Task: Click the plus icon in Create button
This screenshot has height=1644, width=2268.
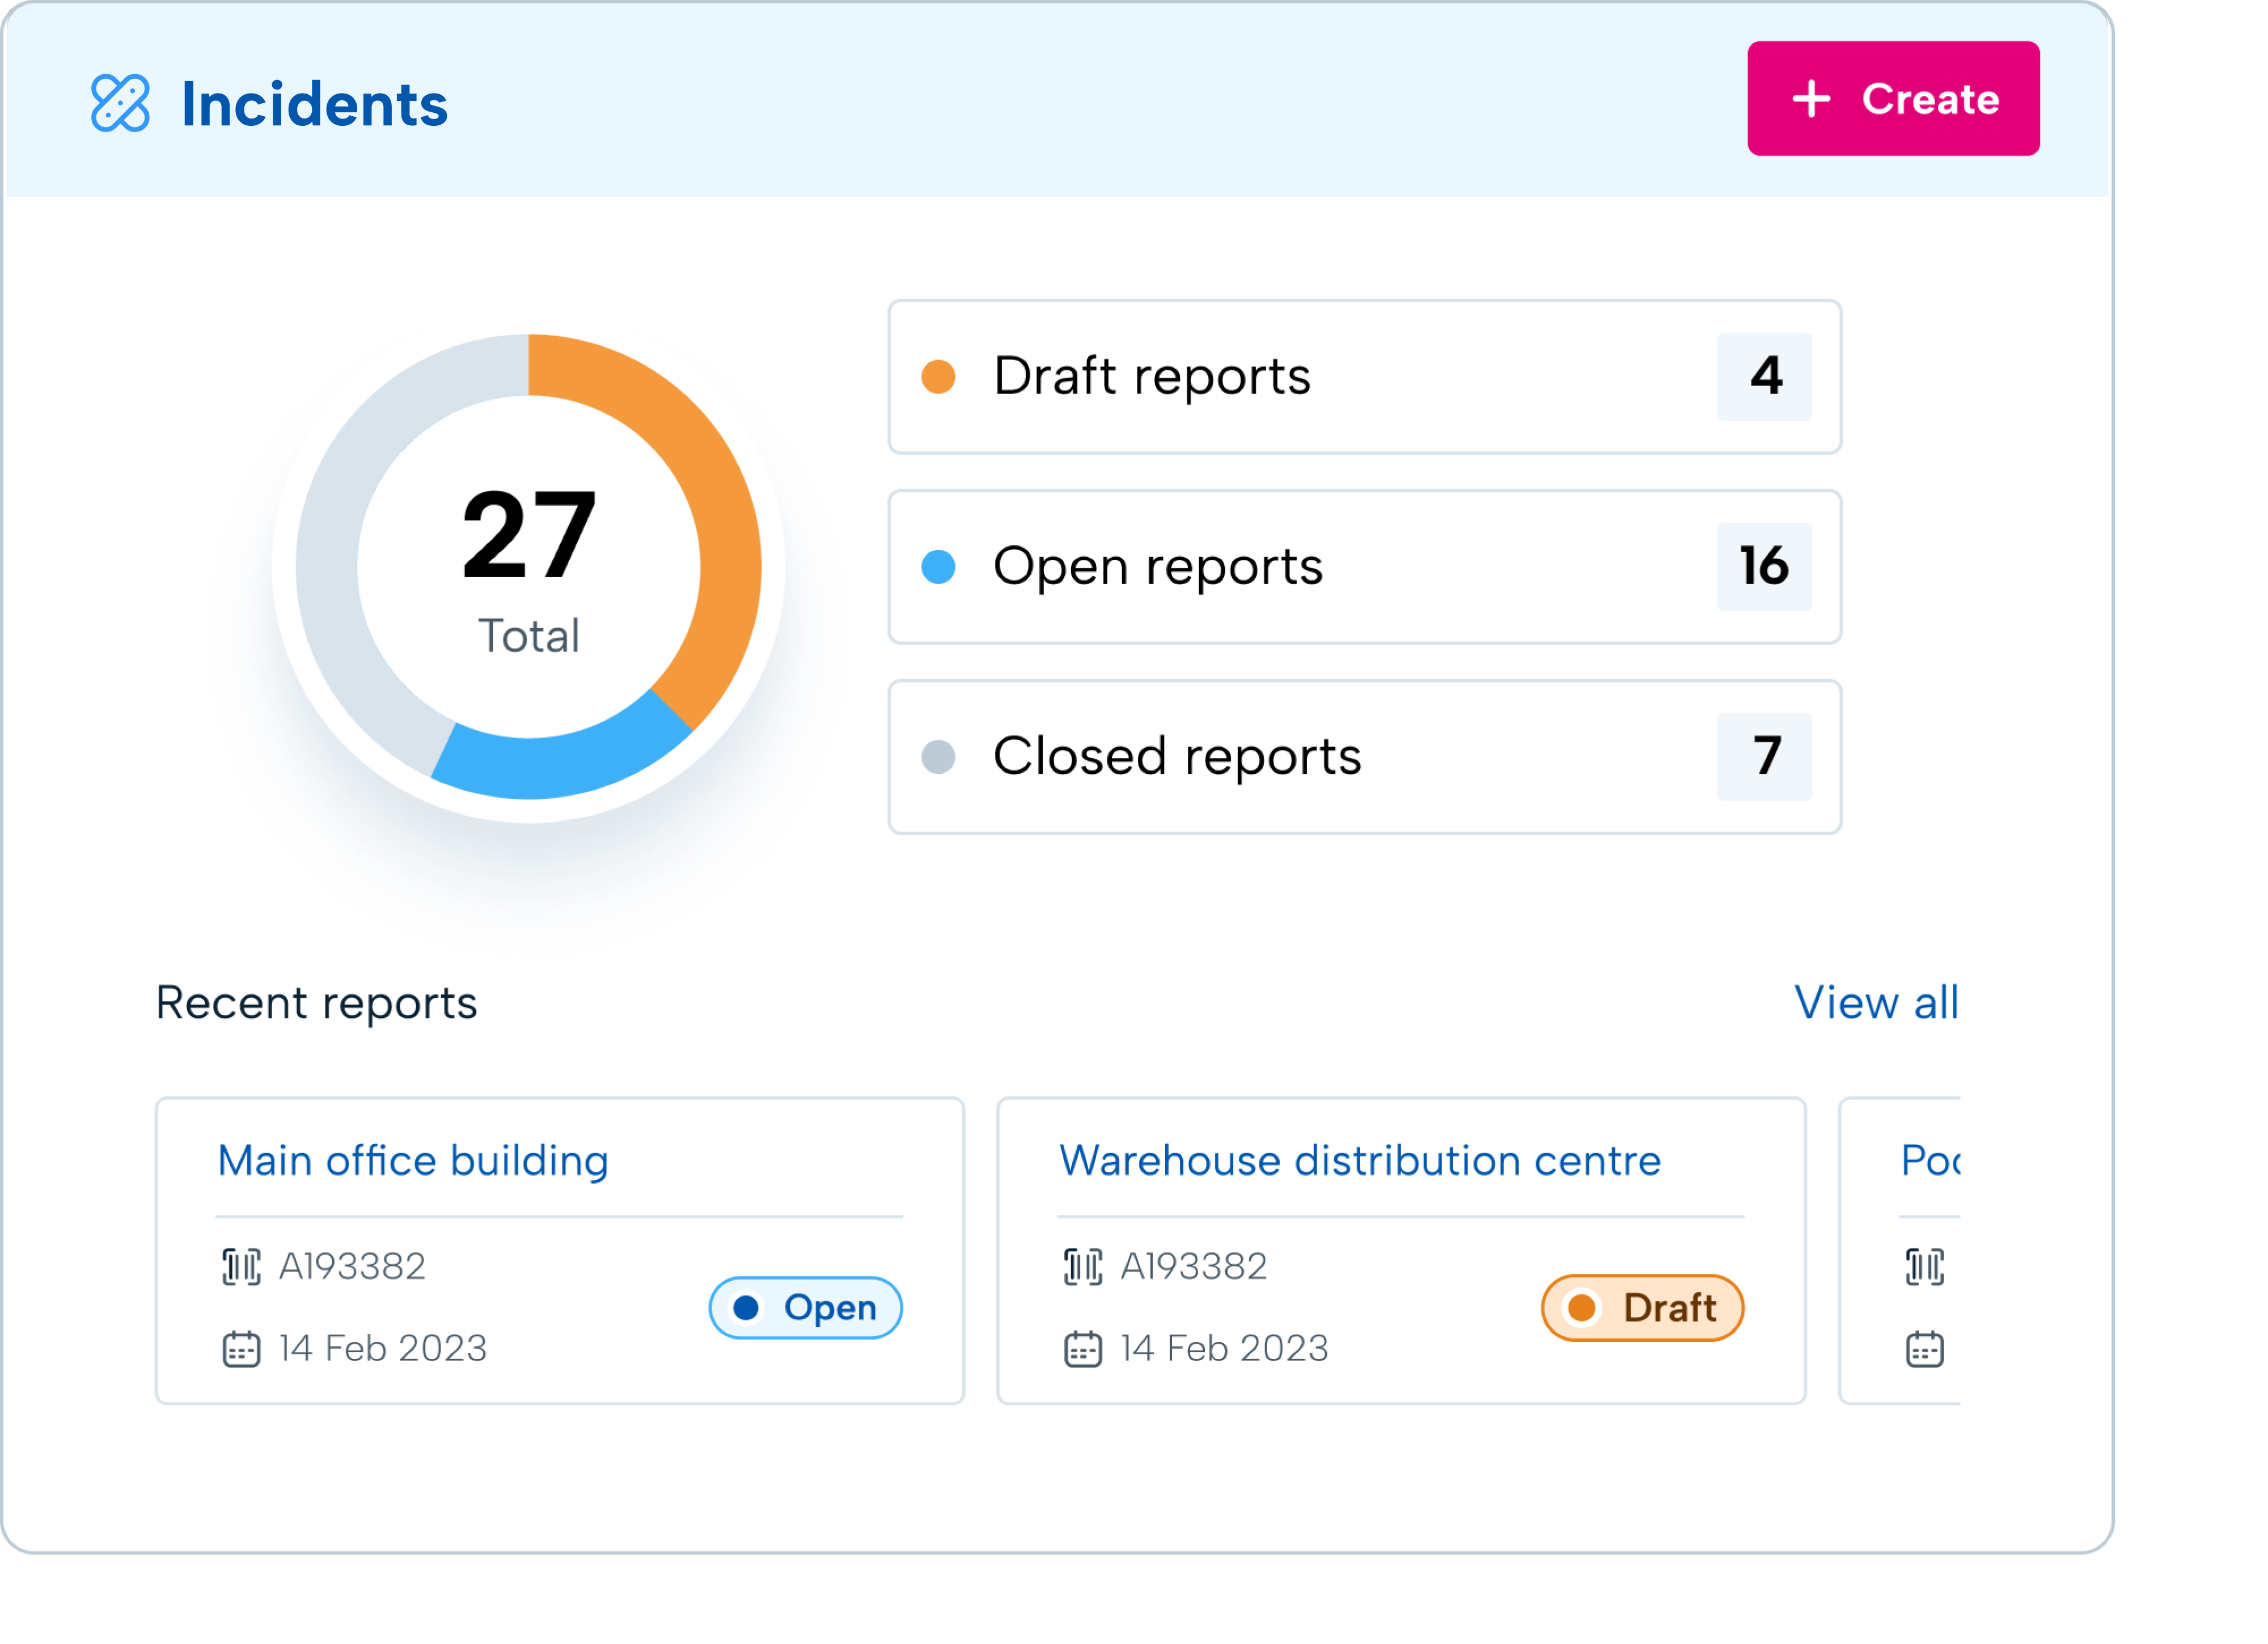Action: coord(1811,99)
